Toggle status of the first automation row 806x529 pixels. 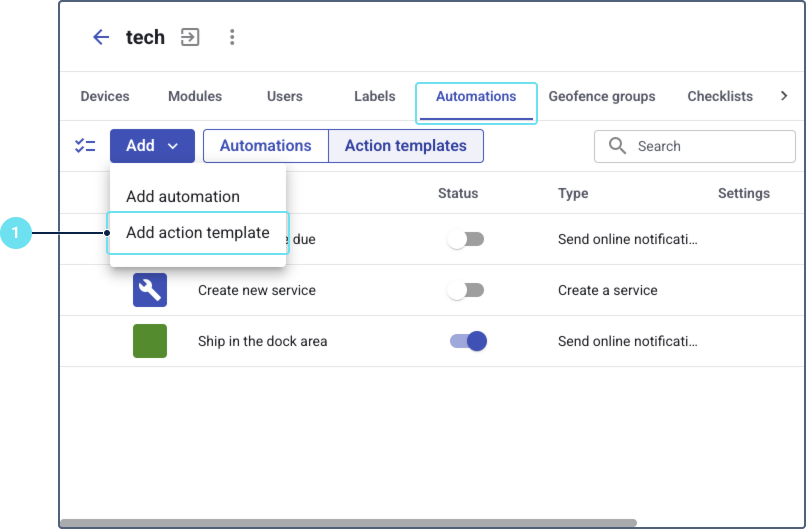click(x=465, y=240)
